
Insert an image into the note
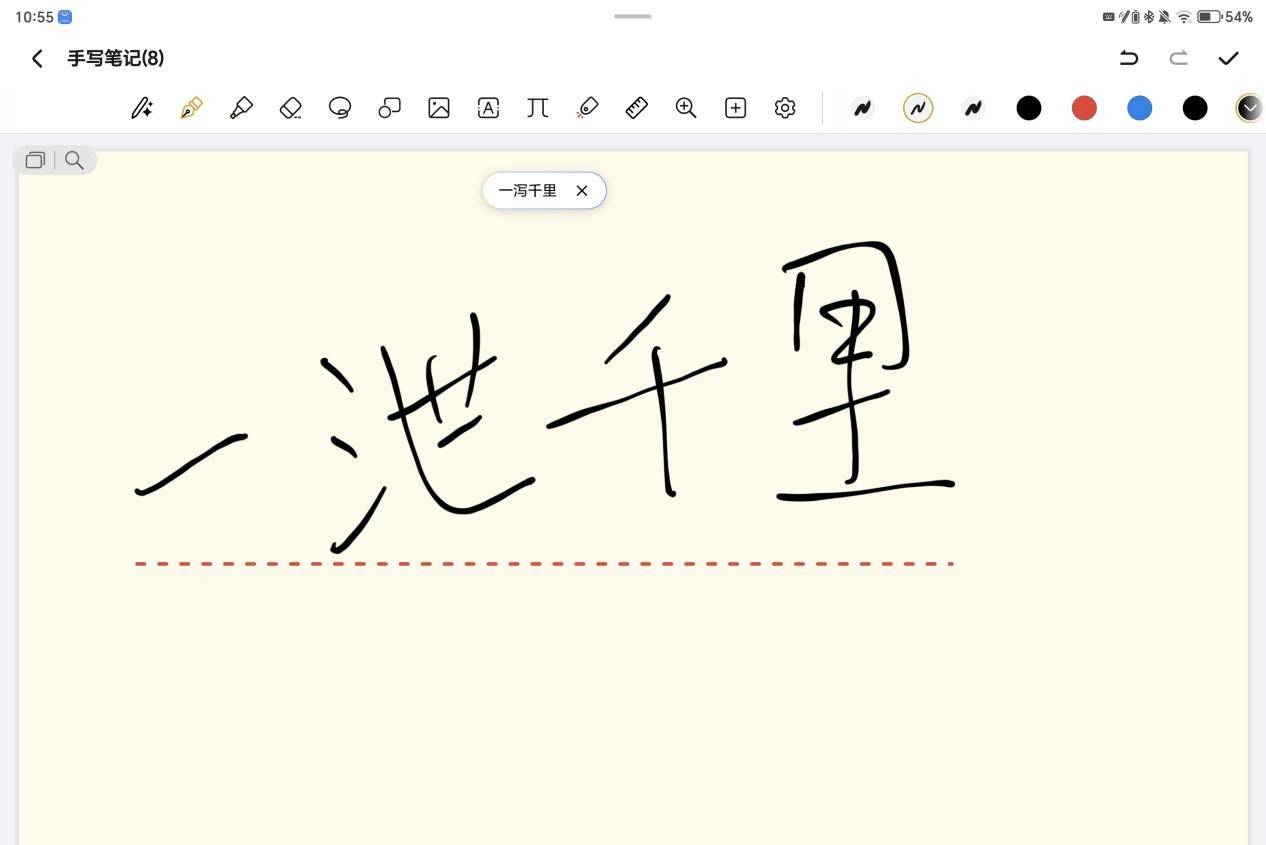439,108
